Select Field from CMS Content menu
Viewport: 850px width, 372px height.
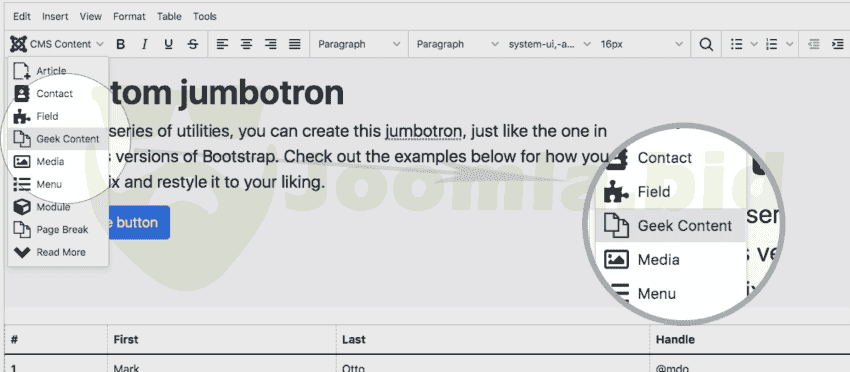58,117
